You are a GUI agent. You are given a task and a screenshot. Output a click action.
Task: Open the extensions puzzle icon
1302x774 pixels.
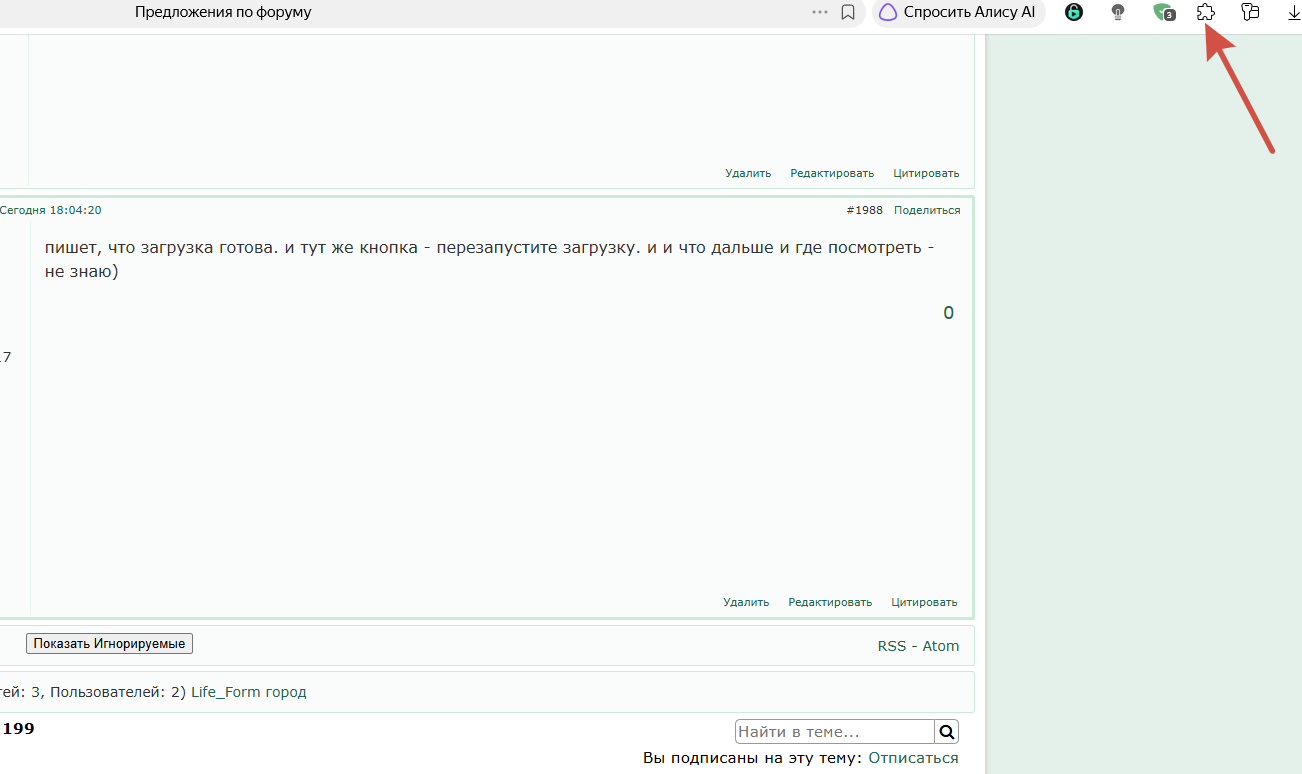[x=1206, y=13]
